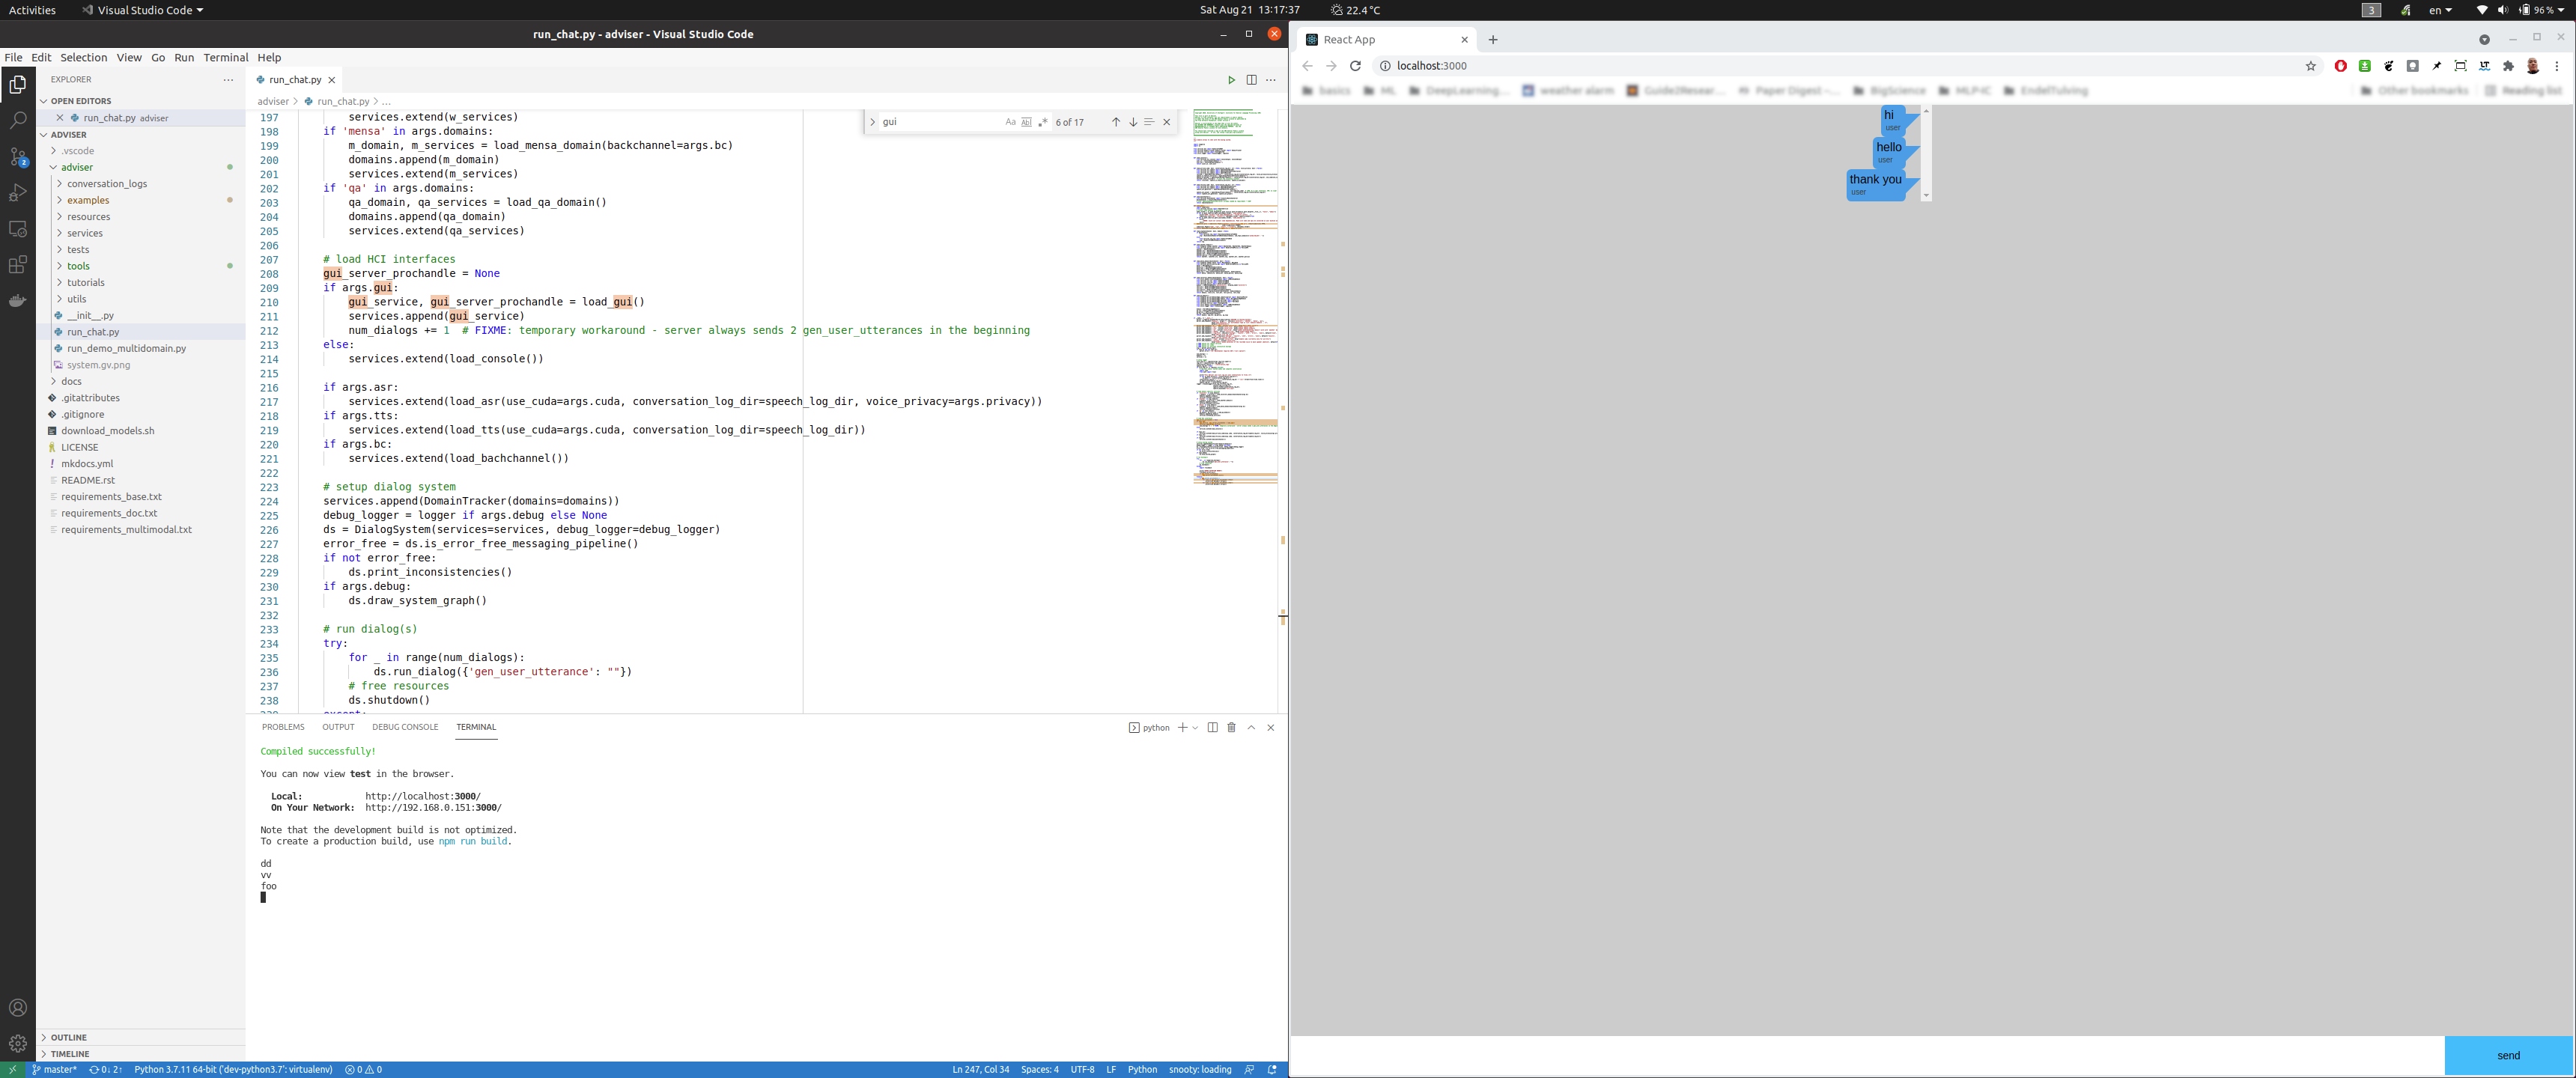Kill terminal with the trash icon
The height and width of the screenshot is (1078, 2576).
1231,727
